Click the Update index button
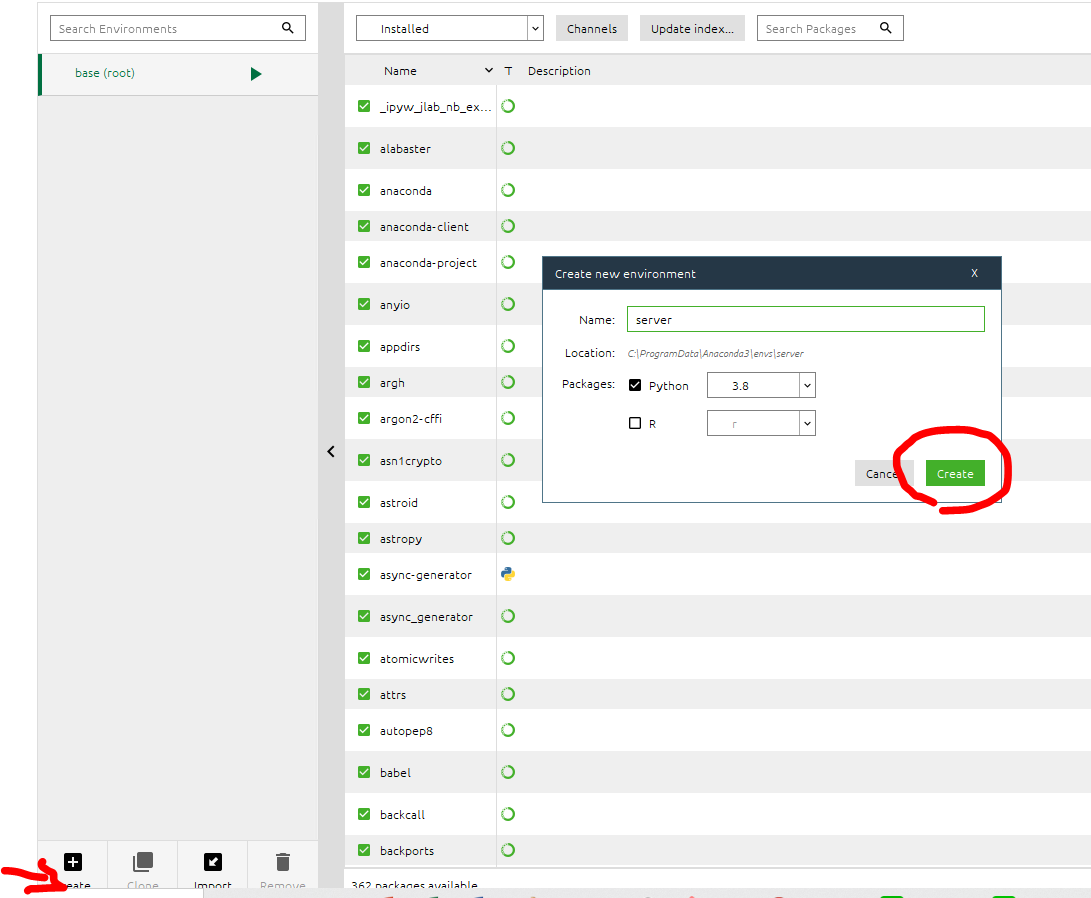This screenshot has width=1091, height=898. coord(692,29)
